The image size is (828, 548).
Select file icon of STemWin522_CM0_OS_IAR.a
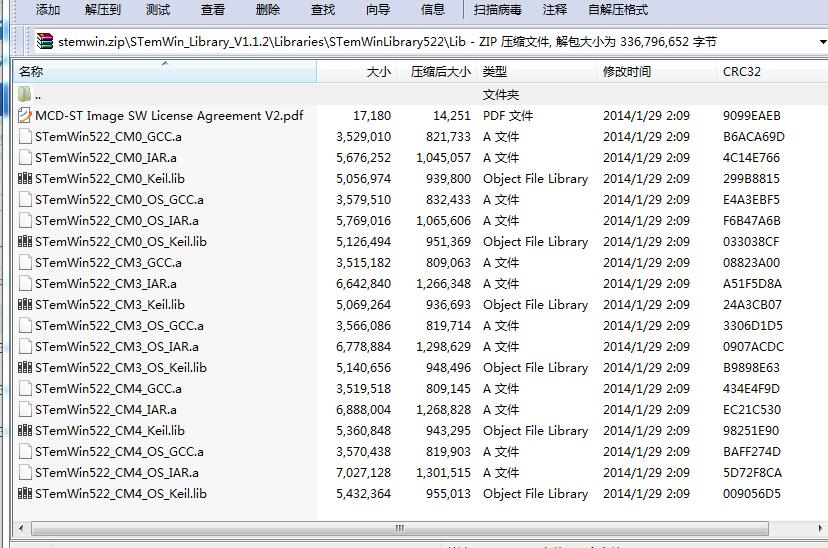pyautogui.click(x=25, y=220)
